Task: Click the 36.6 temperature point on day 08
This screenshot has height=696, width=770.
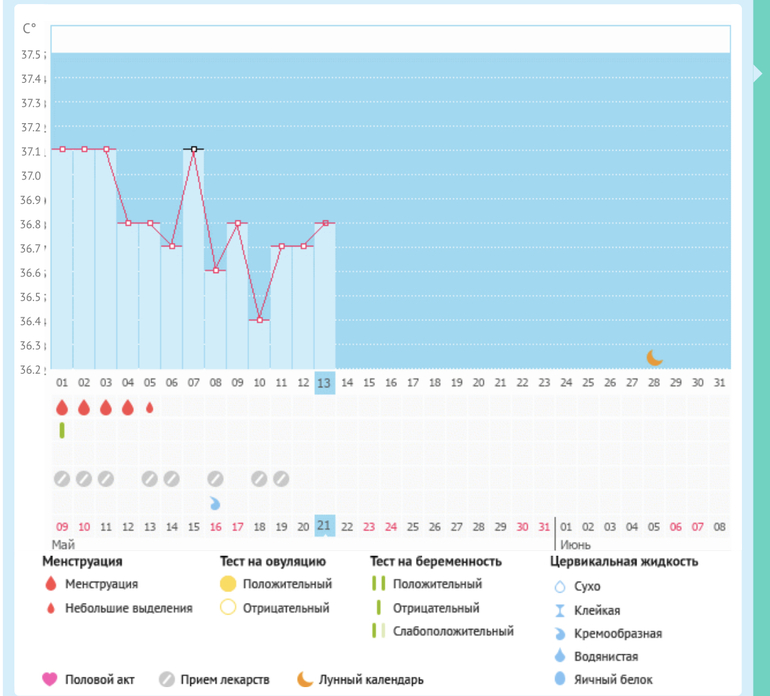Action: pos(216,270)
